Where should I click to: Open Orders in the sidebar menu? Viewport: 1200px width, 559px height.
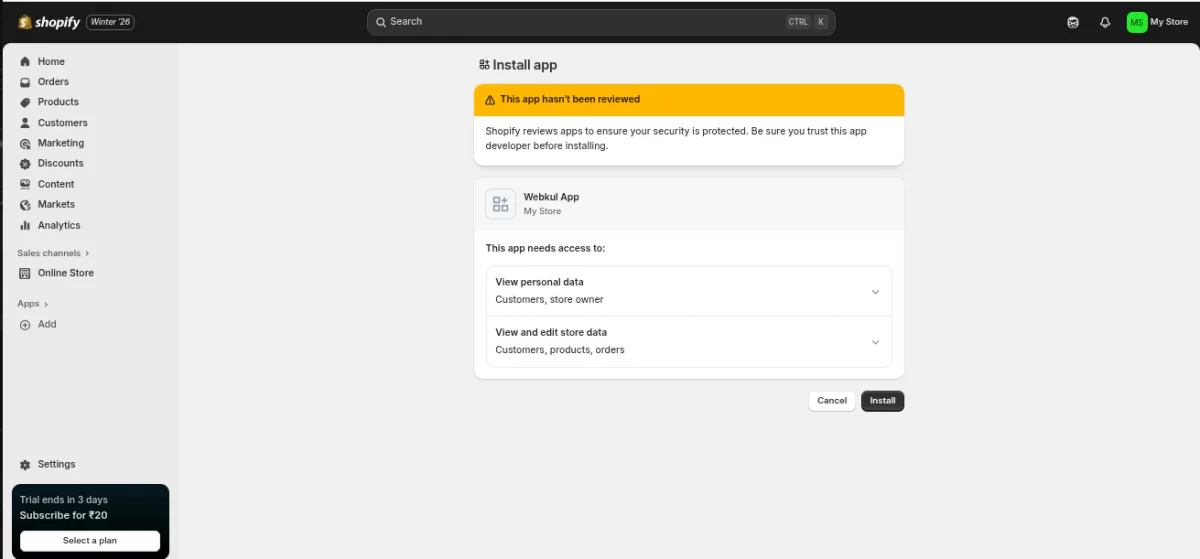click(x=53, y=82)
